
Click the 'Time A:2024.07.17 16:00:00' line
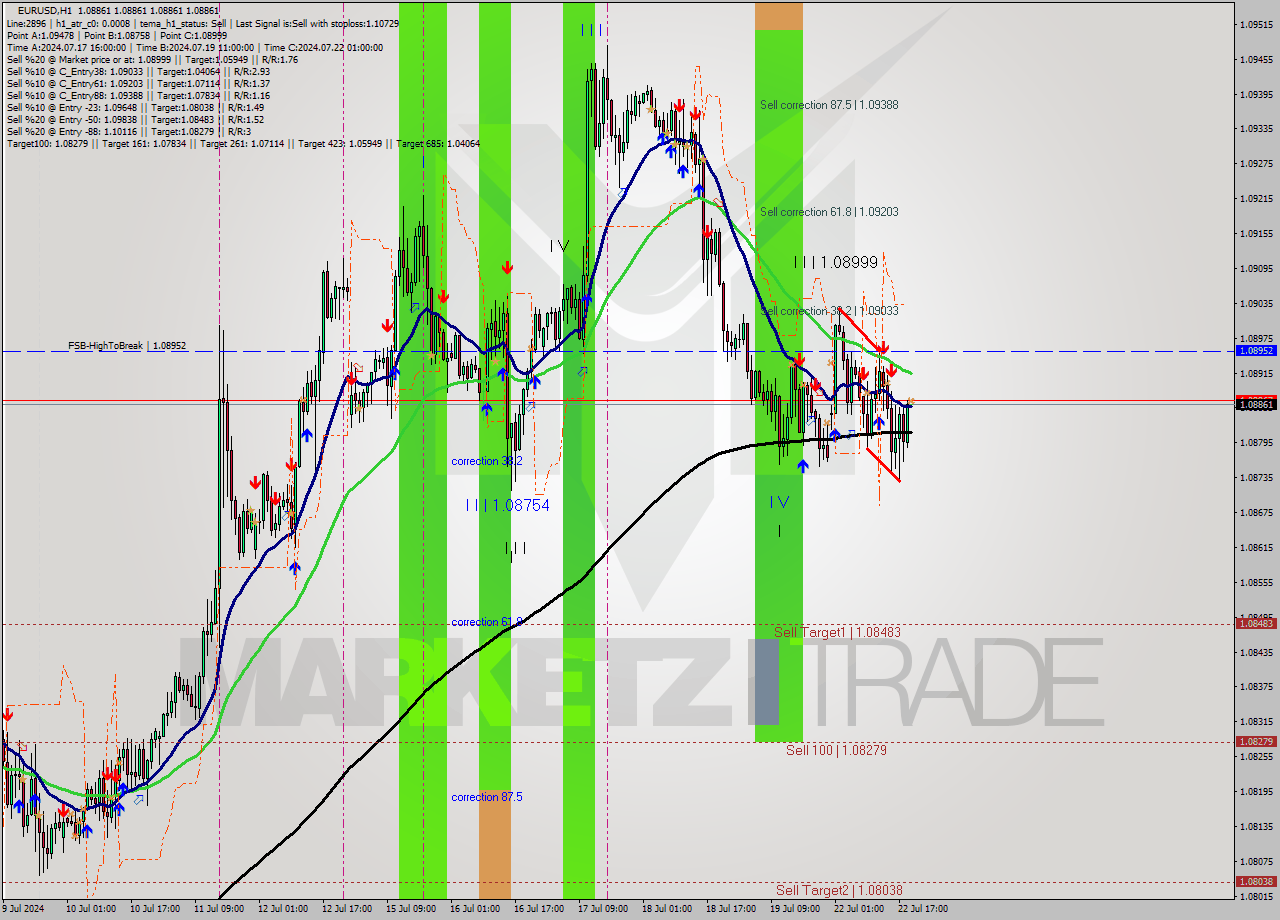(194, 47)
